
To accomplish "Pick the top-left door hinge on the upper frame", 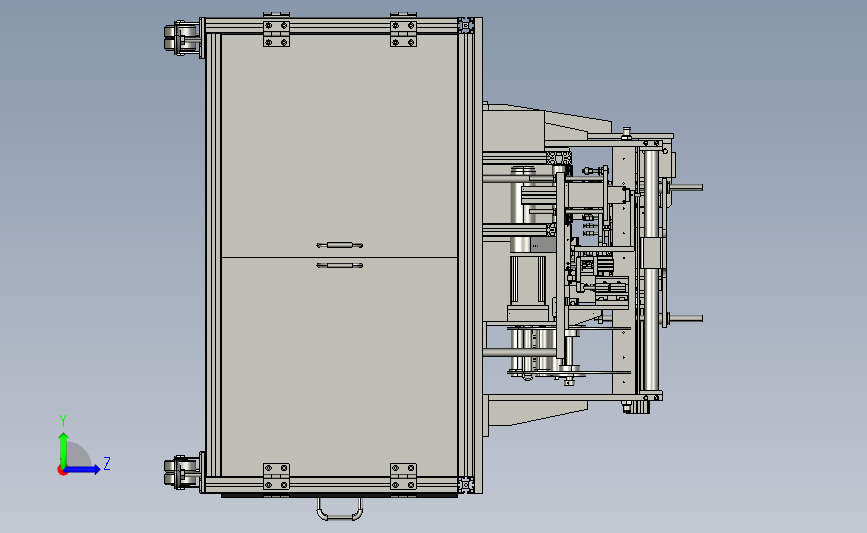I will 276,33.
